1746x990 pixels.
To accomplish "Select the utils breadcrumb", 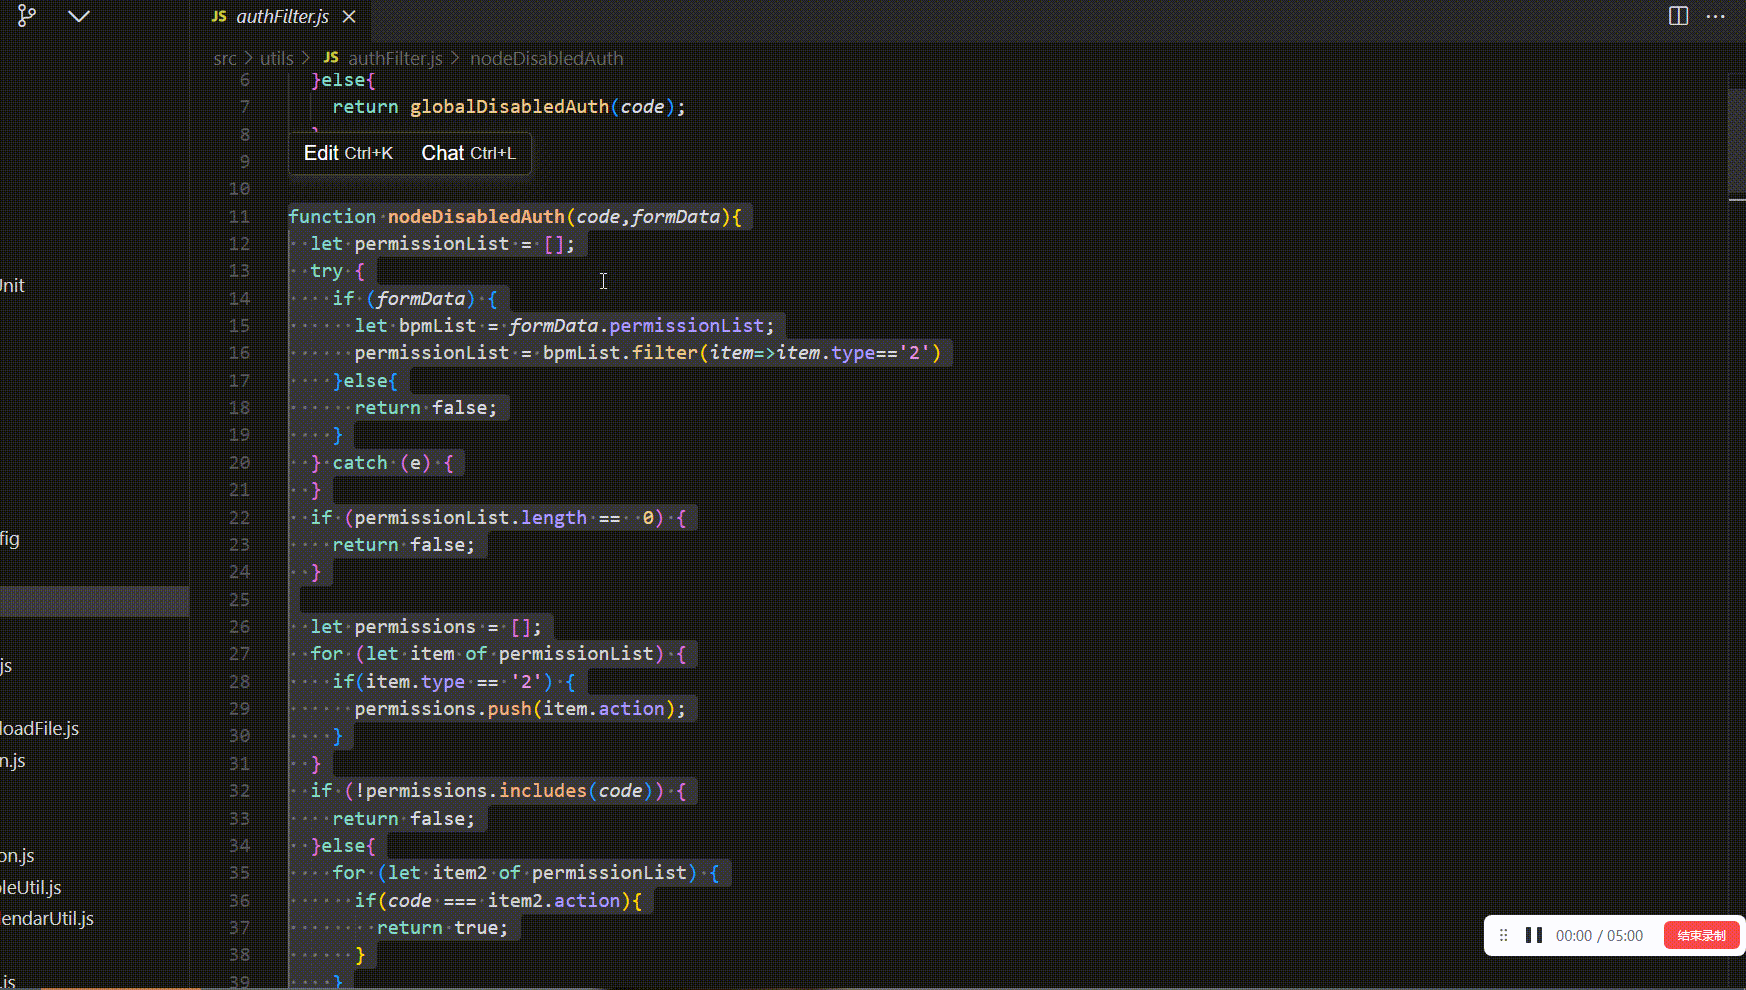I will point(277,58).
